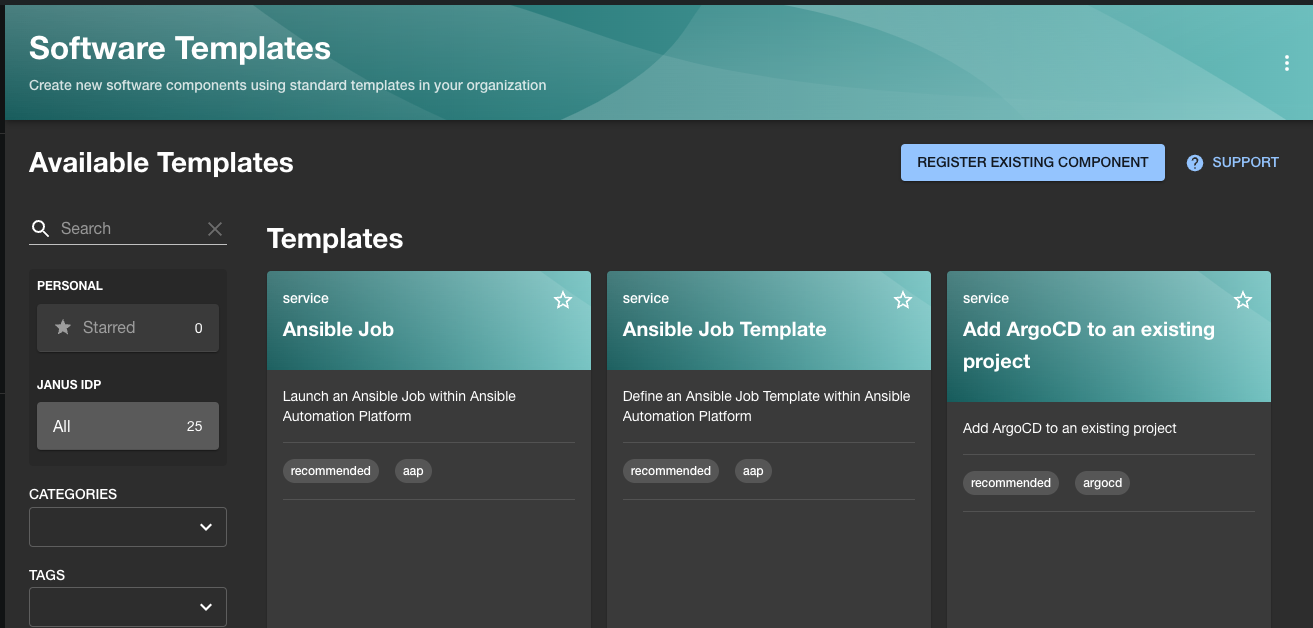Click the CATEGORIES label
1313x628 pixels.
(x=73, y=494)
